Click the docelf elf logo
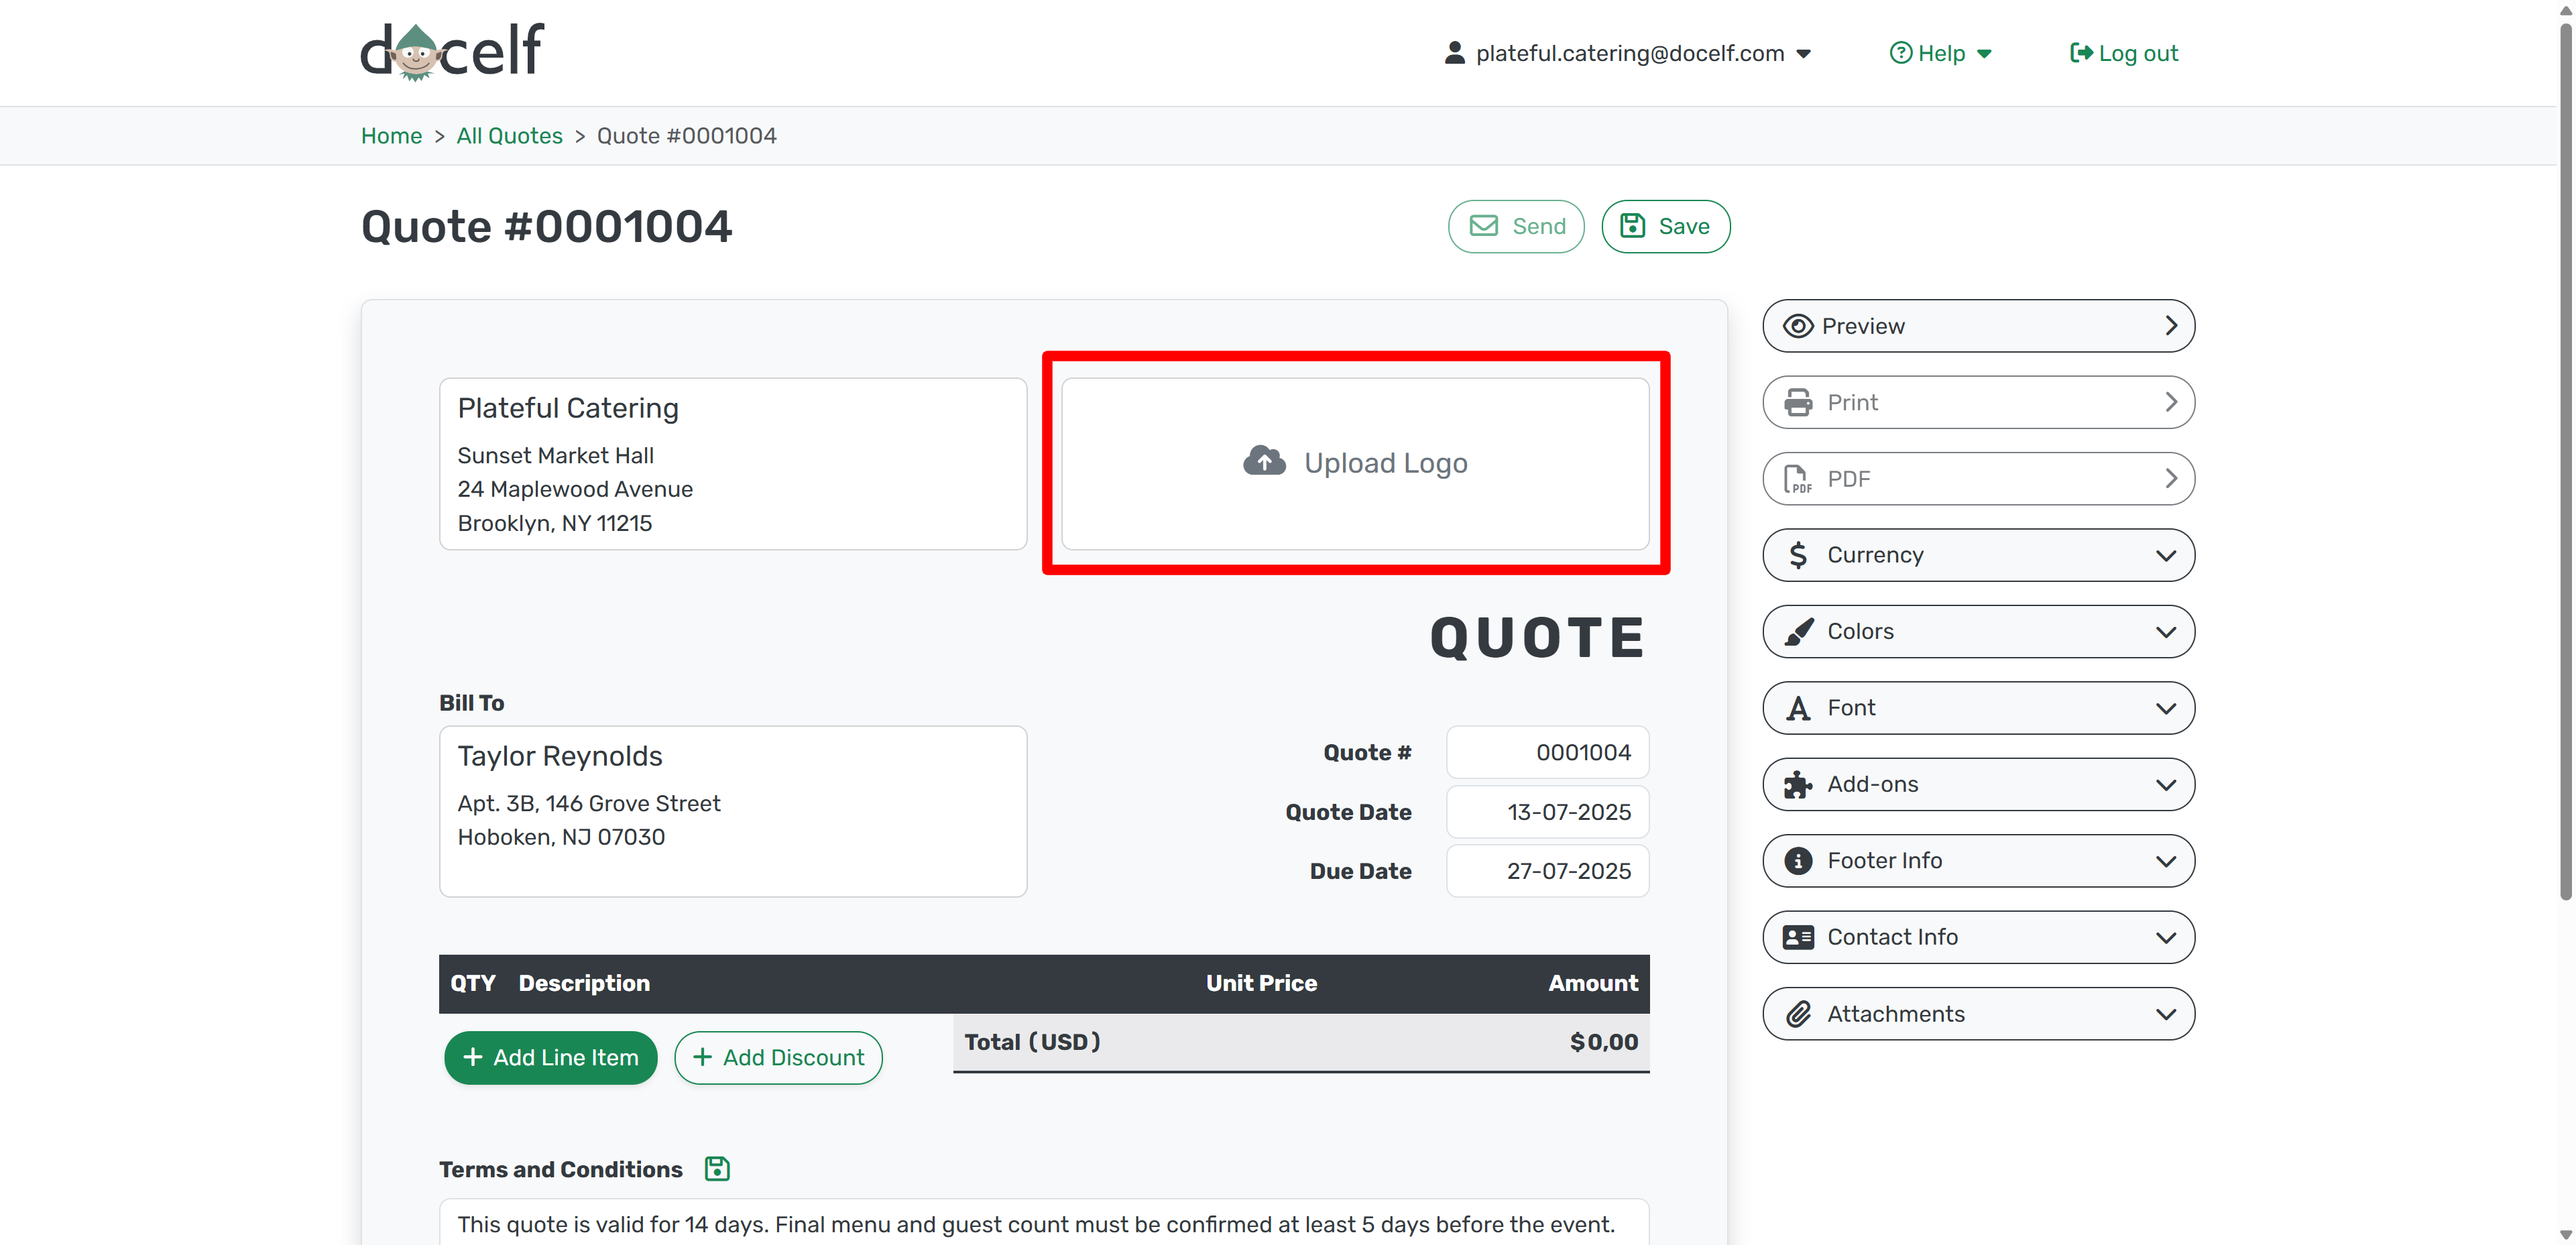 tap(451, 51)
